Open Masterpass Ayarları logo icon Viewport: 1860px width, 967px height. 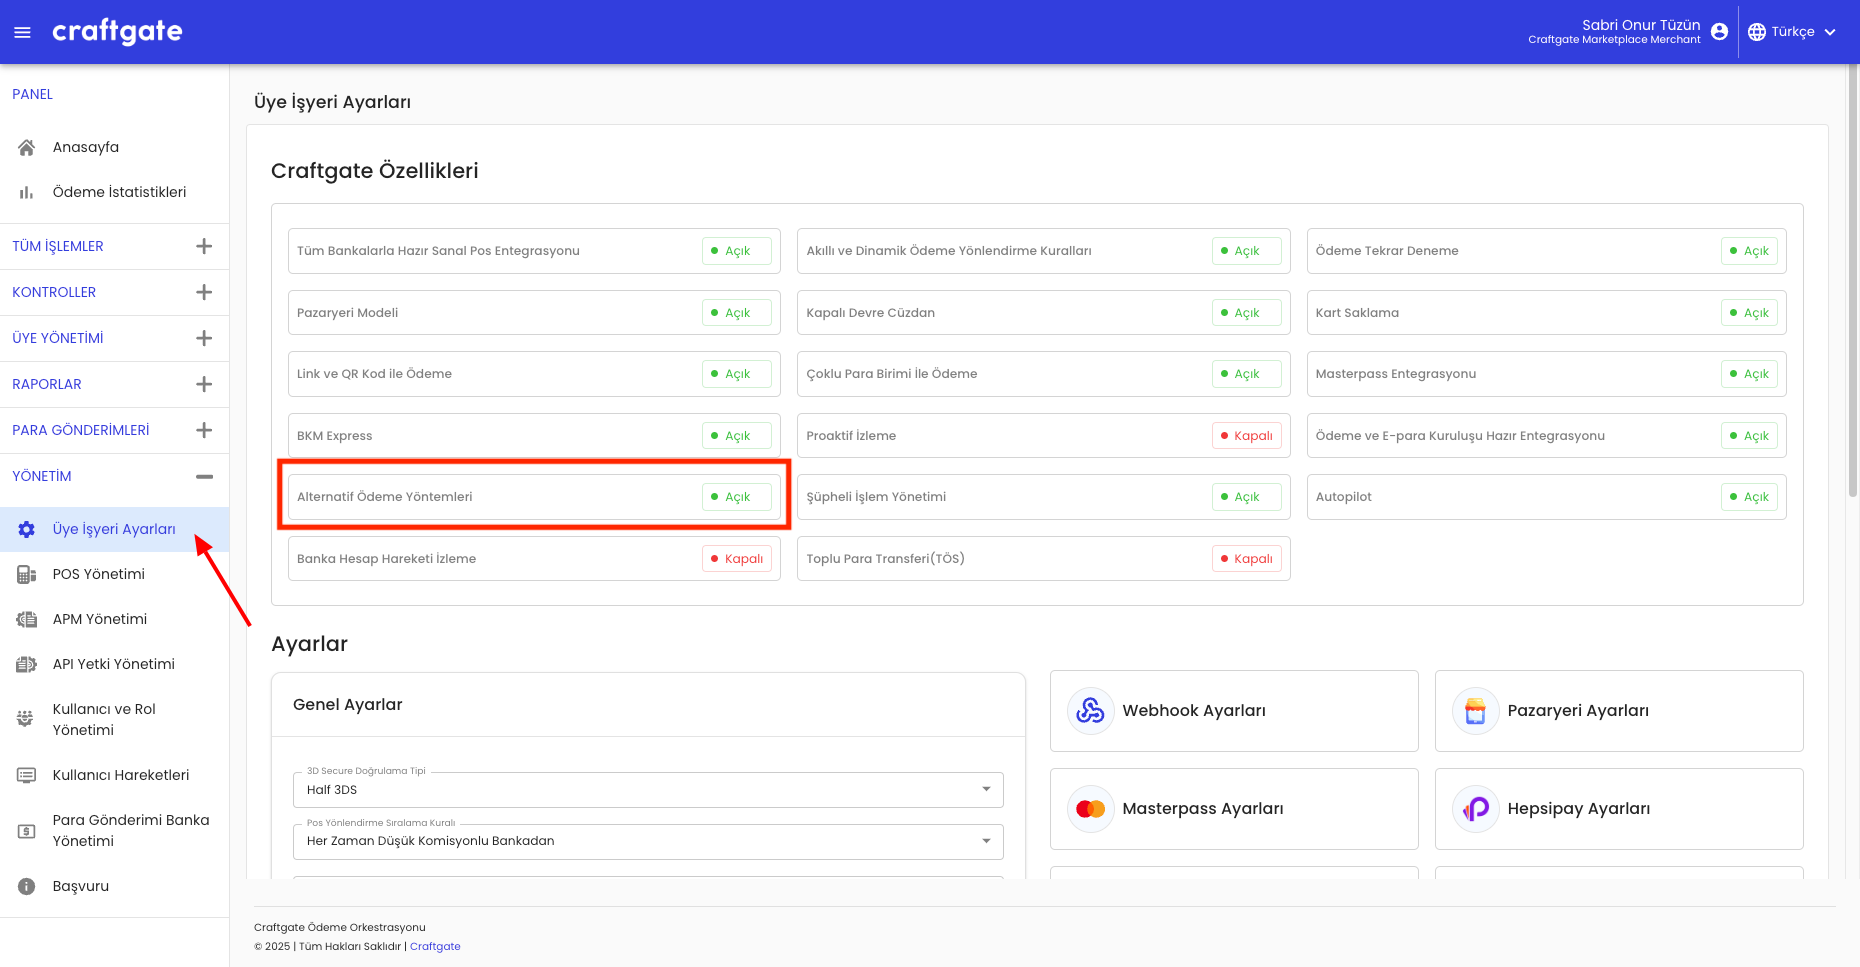coord(1090,809)
